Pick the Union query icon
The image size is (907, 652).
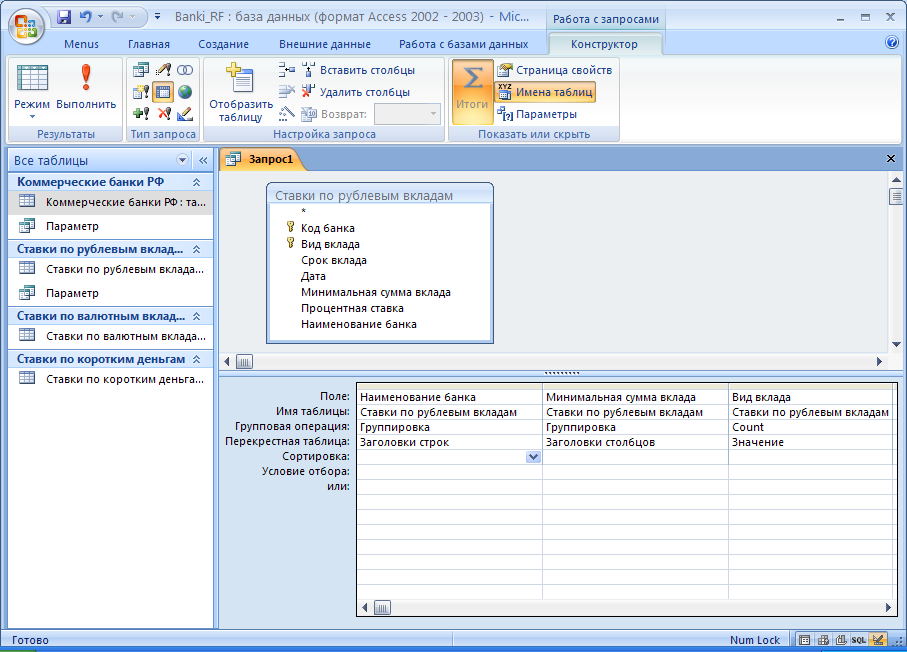tap(185, 70)
